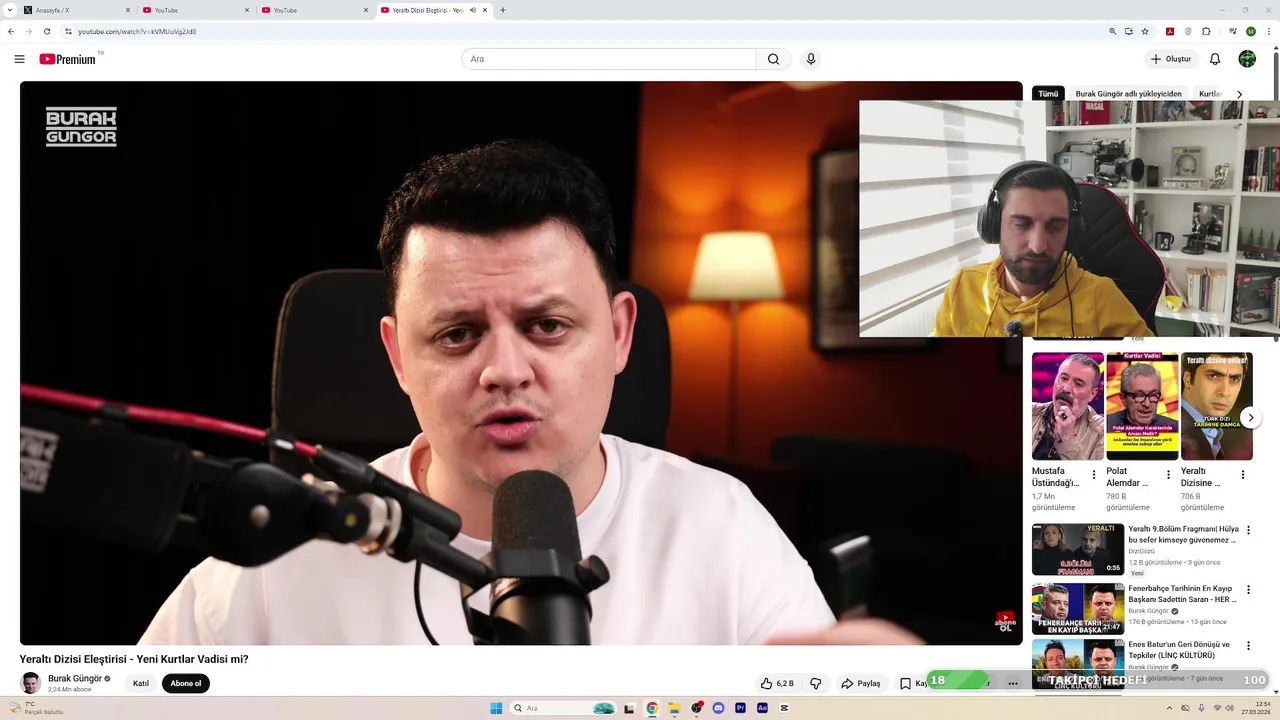Click inside the YouTube Ara search field
The image size is (1280, 720).
click(x=609, y=59)
